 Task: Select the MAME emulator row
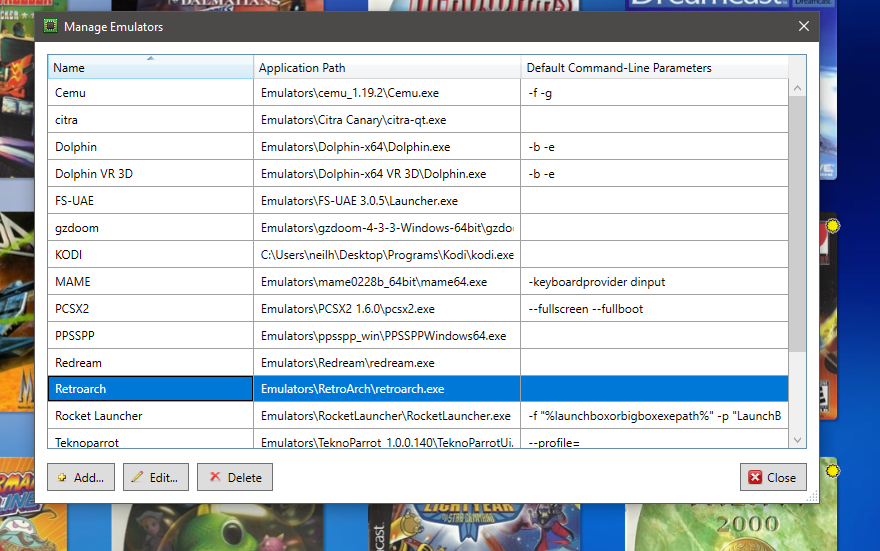418,281
